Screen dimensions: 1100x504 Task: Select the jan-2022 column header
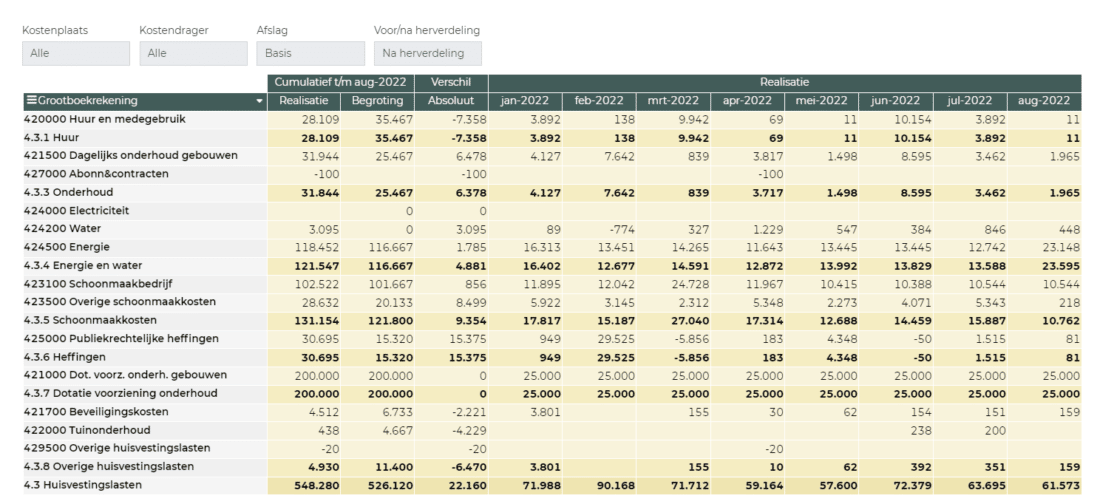coord(524,101)
